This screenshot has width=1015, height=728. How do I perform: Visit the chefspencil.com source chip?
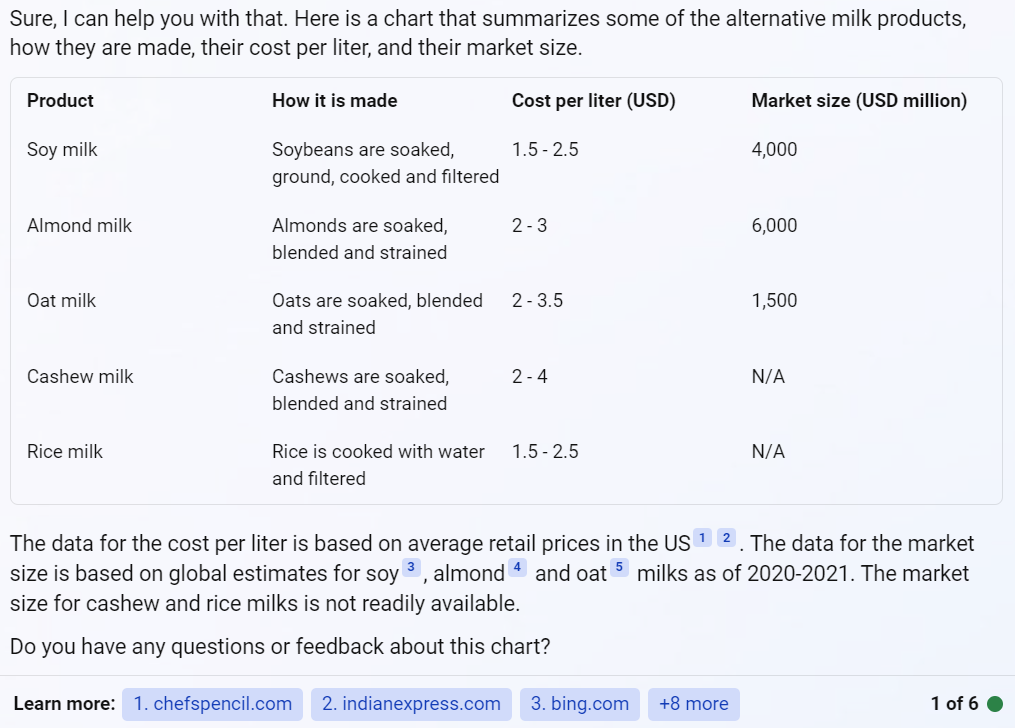(212, 704)
